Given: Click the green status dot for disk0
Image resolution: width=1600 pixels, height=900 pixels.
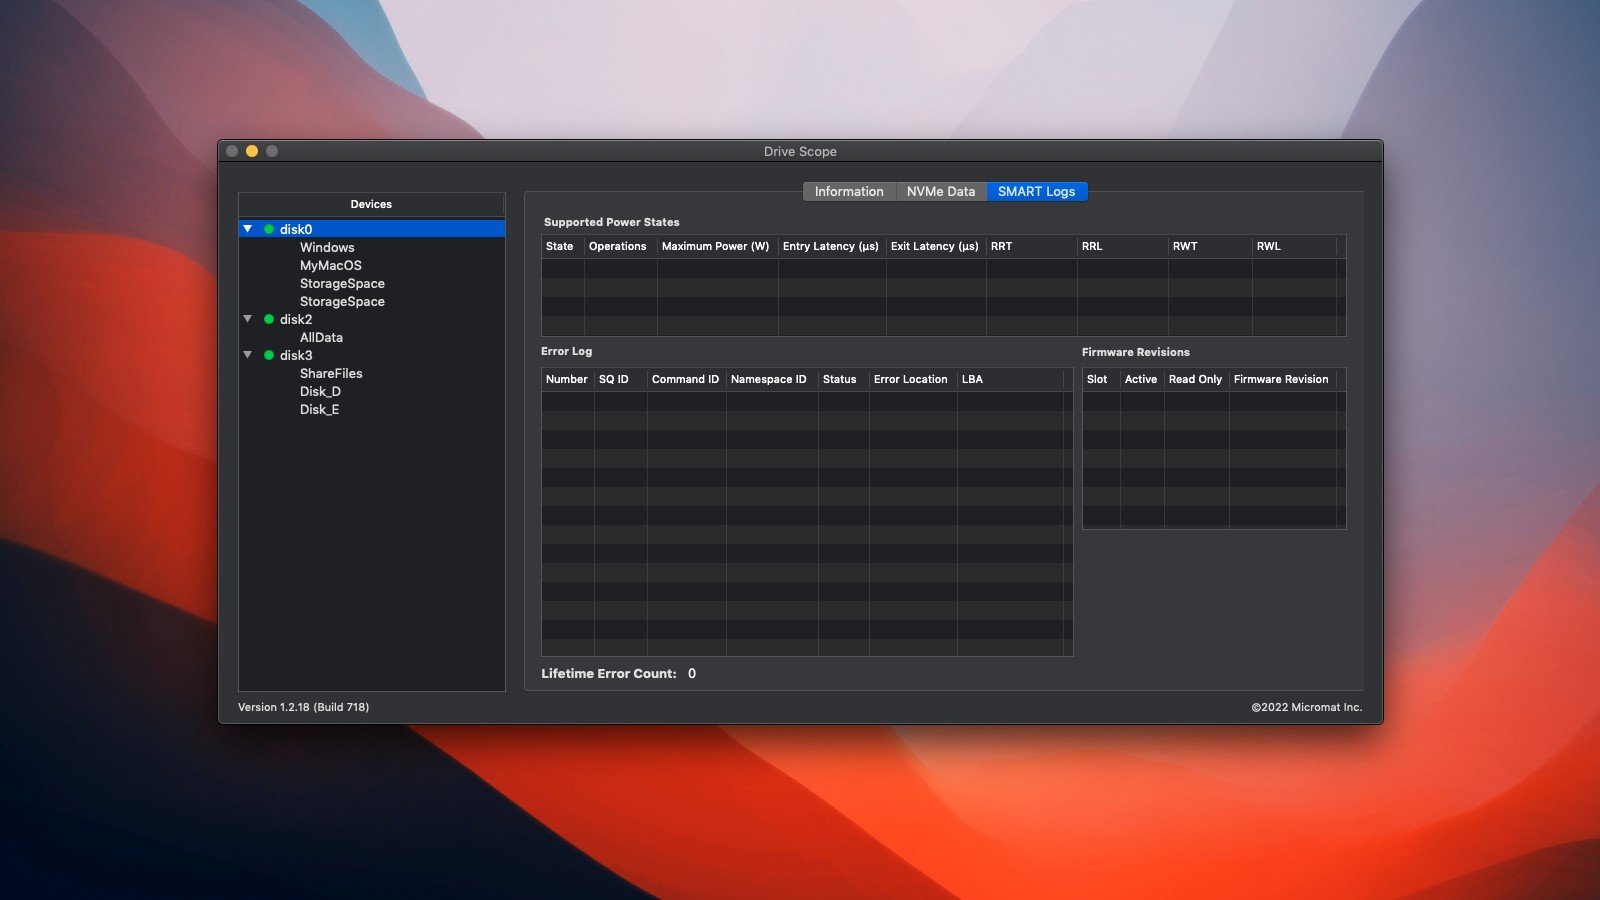Looking at the screenshot, I should 269,229.
